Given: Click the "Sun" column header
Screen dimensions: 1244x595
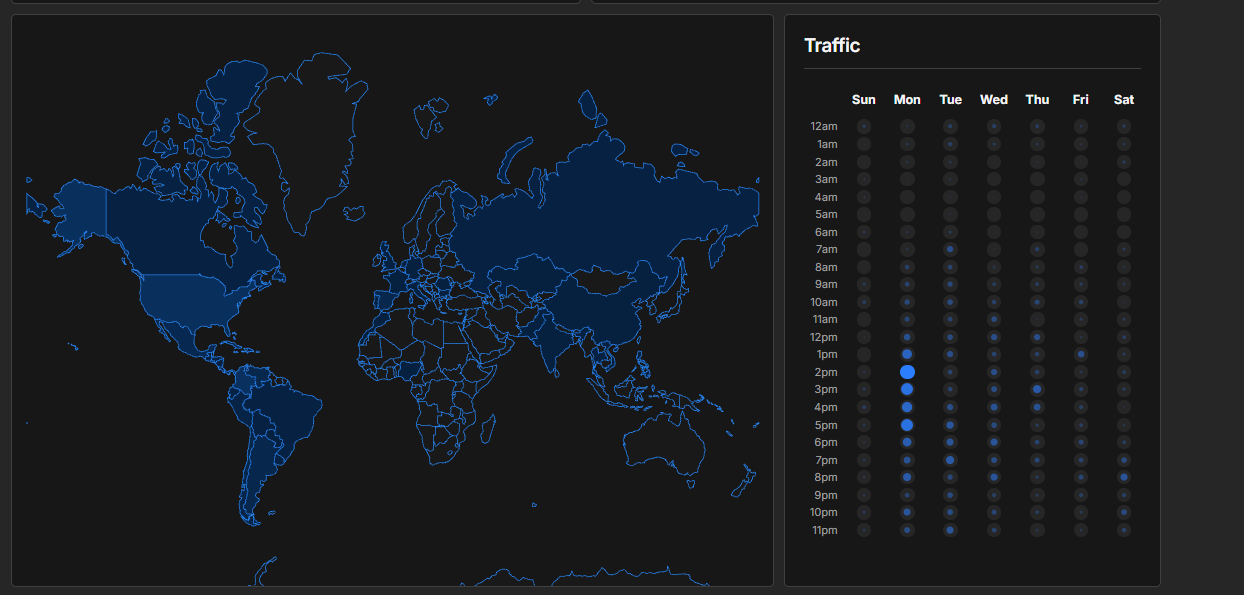Looking at the screenshot, I should [x=864, y=99].
